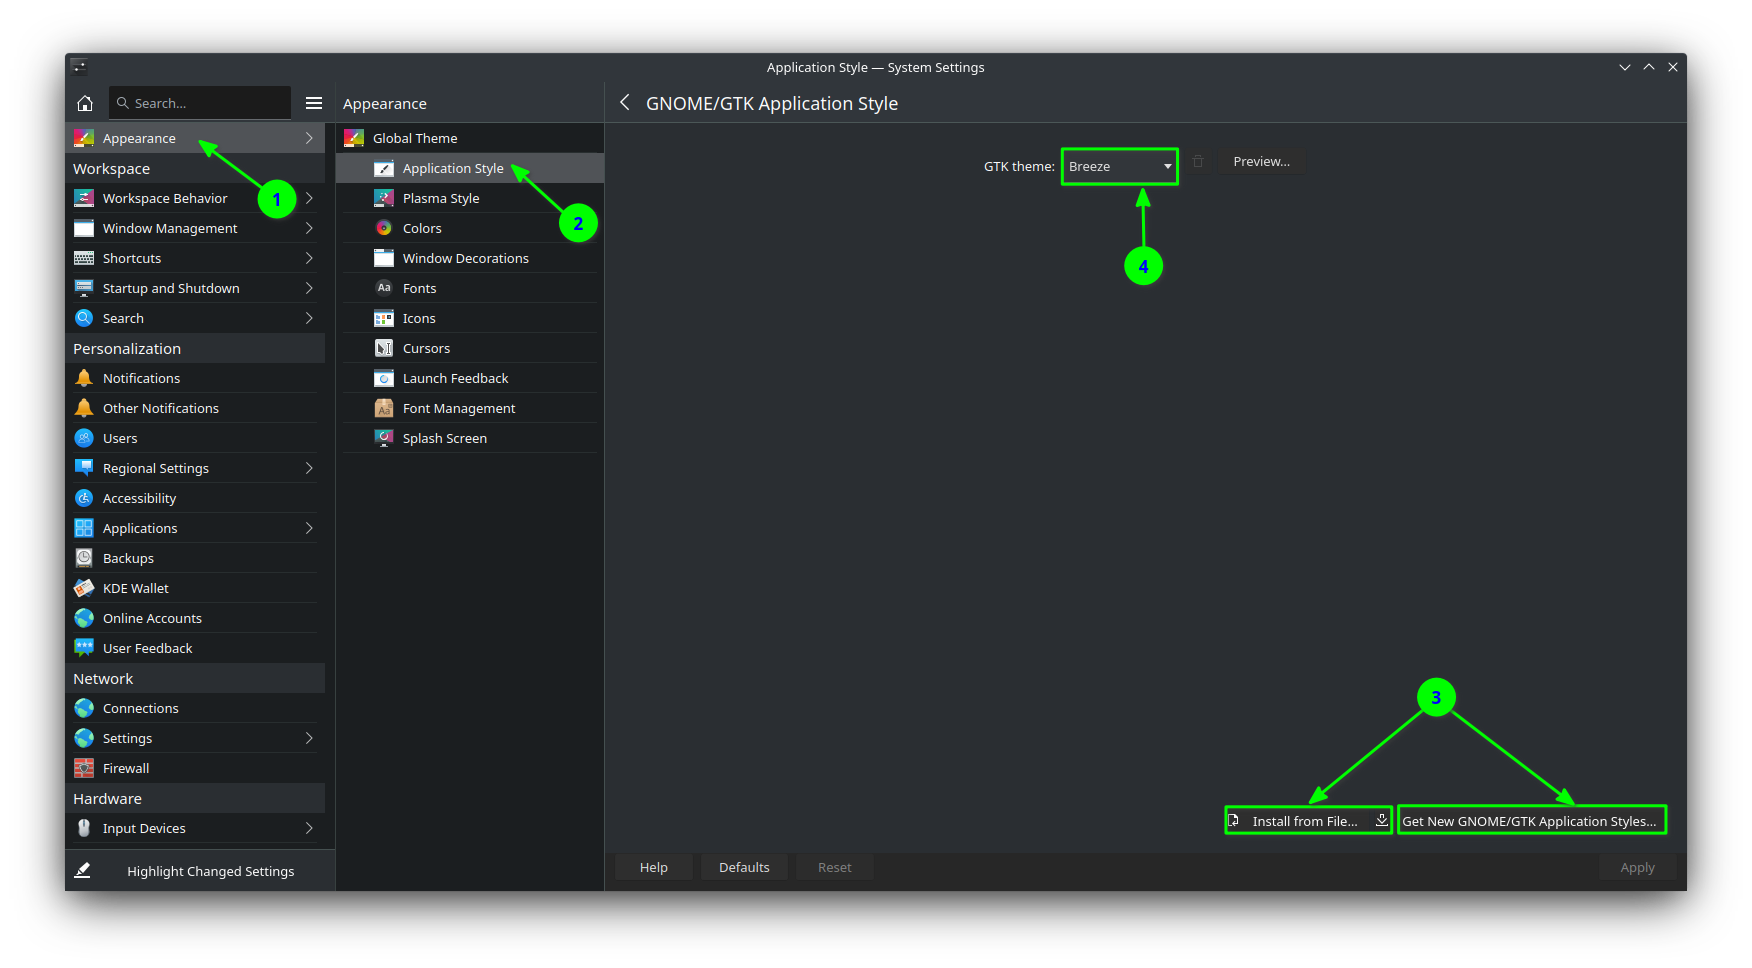Viewport: 1752px width, 968px height.
Task: Click the Colors wheel icon
Action: tap(384, 228)
